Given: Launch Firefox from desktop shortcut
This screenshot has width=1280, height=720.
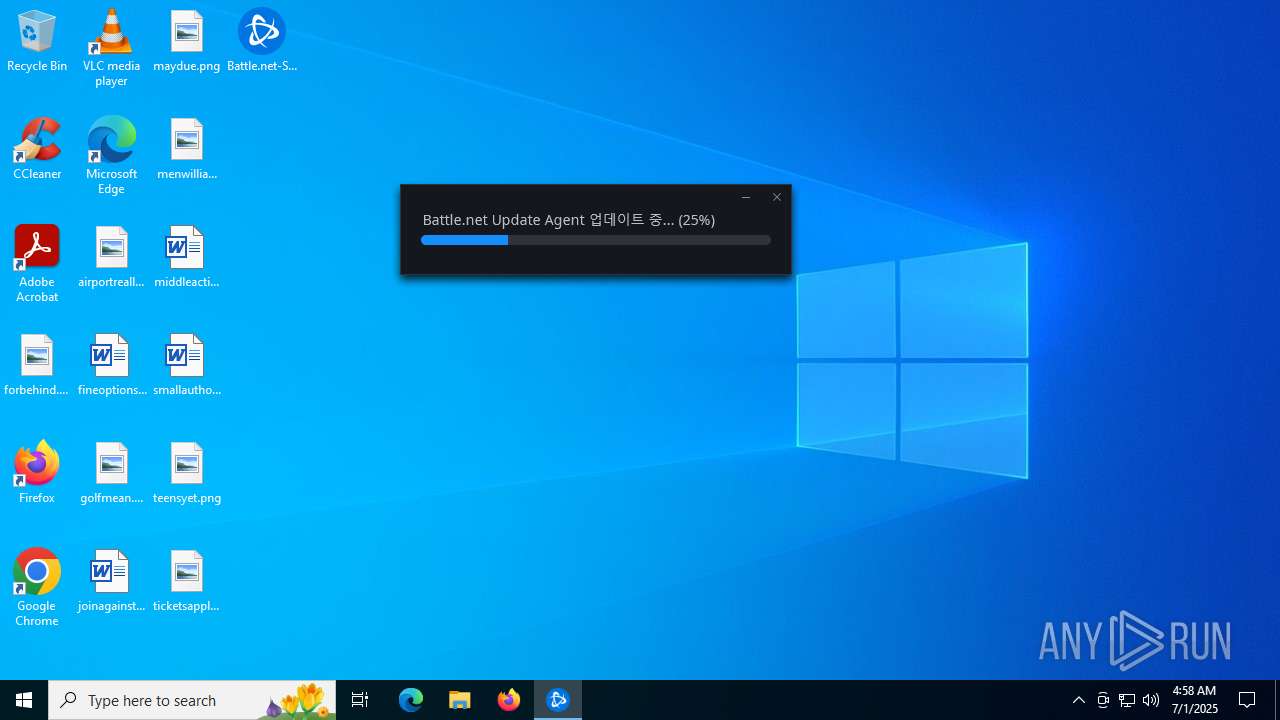Looking at the screenshot, I should [x=37, y=473].
